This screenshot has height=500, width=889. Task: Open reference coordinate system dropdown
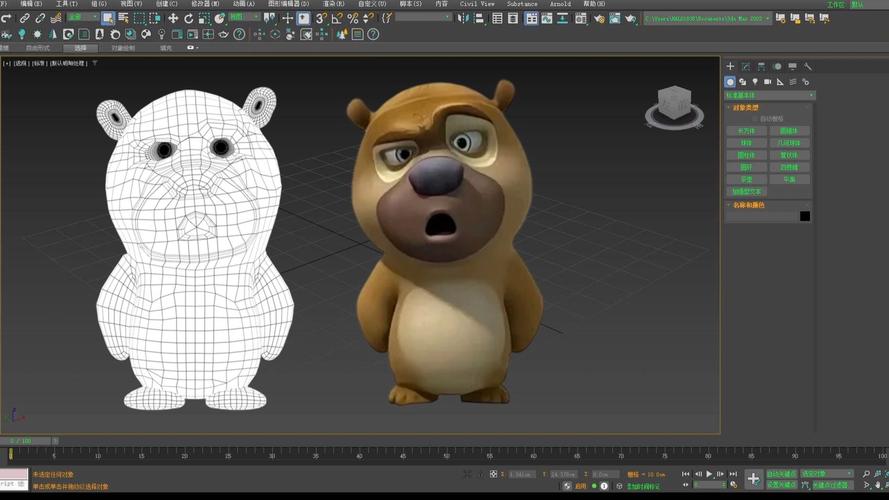tap(244, 18)
